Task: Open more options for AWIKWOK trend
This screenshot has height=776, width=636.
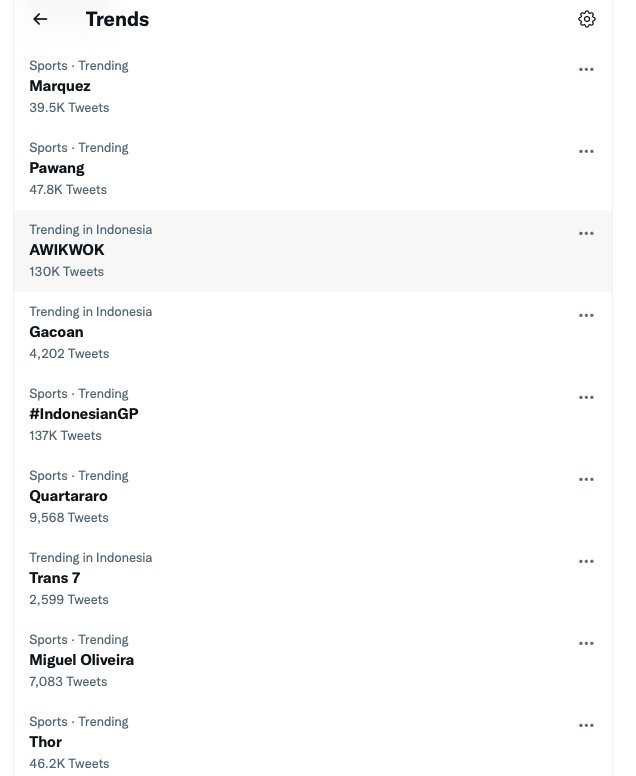Action: click(586, 233)
